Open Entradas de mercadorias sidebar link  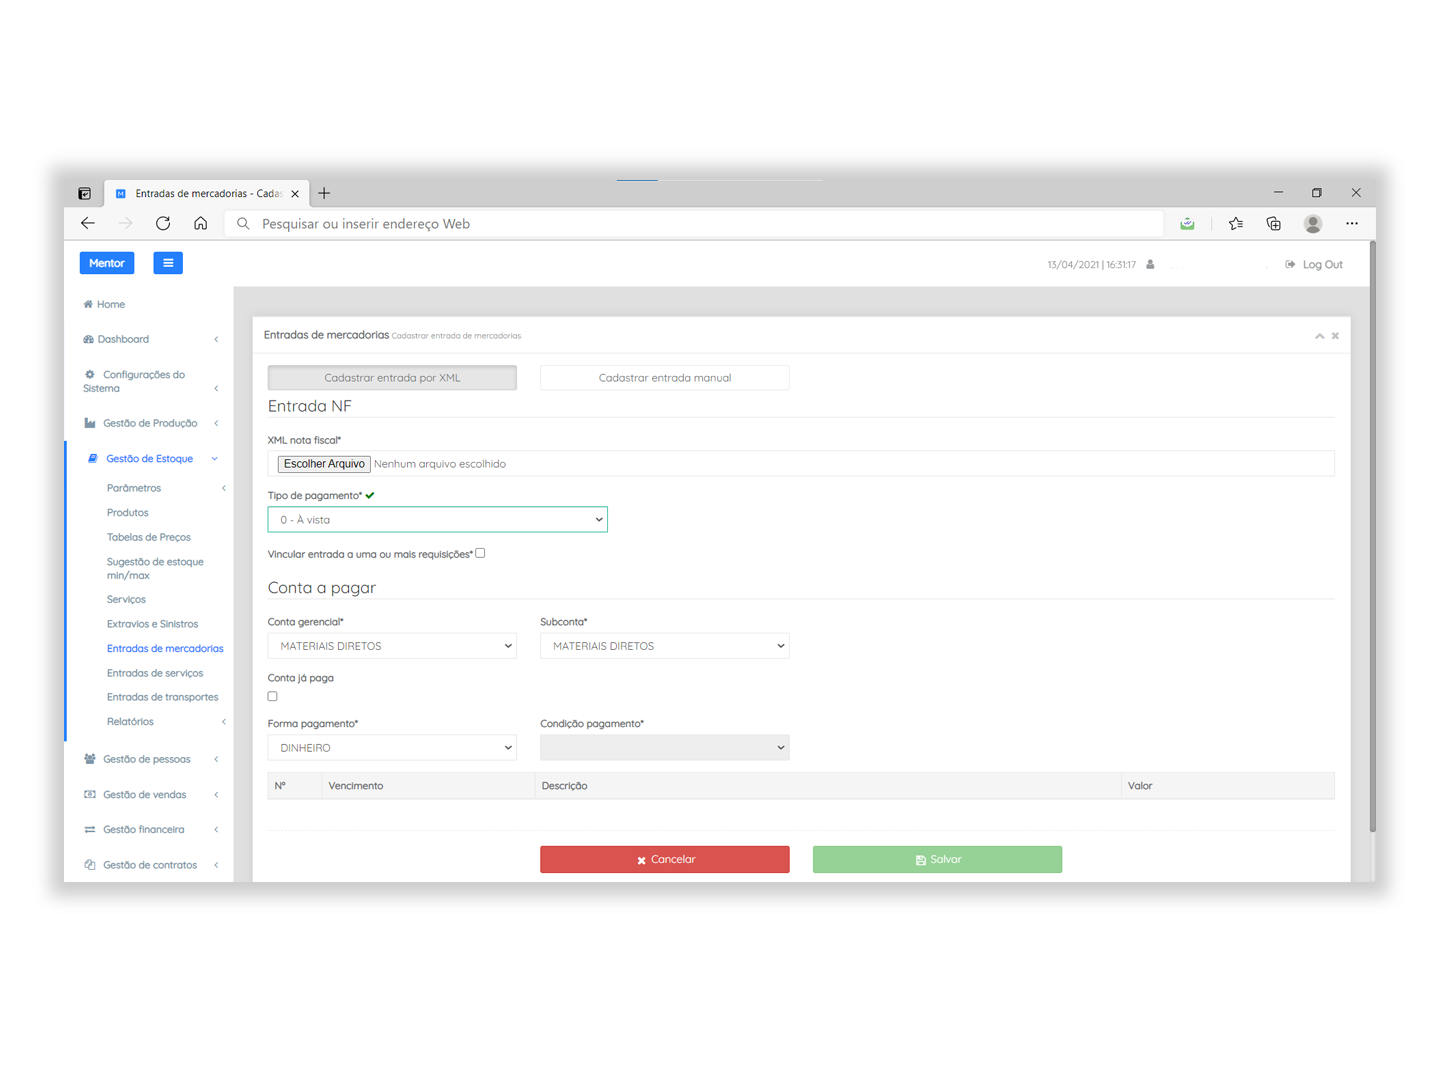[165, 649]
